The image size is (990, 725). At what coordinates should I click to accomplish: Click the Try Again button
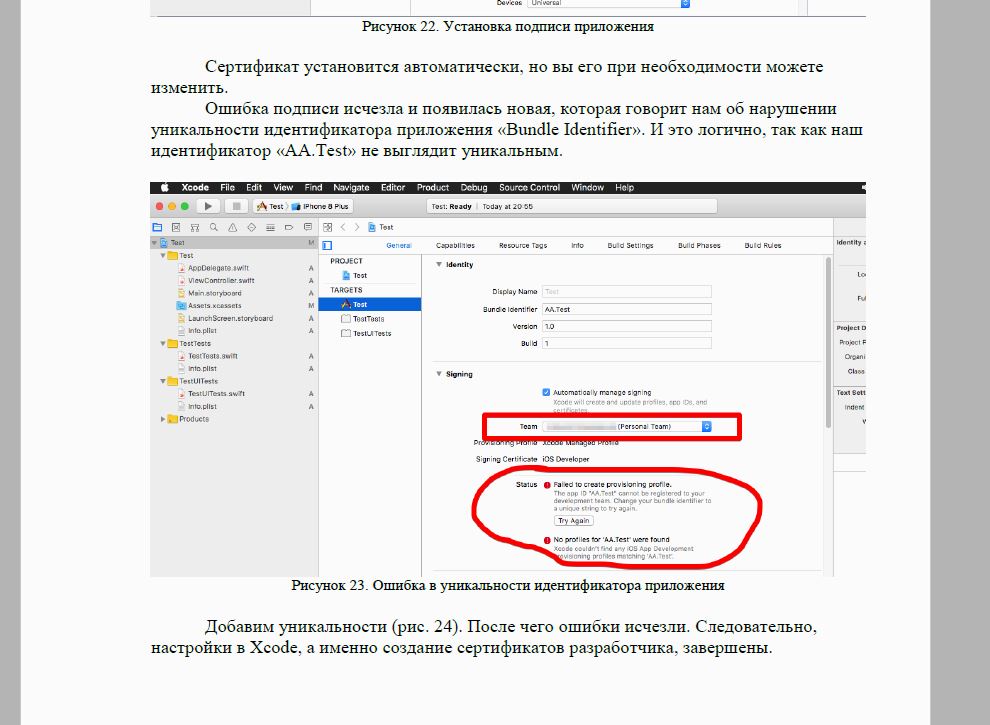click(574, 521)
